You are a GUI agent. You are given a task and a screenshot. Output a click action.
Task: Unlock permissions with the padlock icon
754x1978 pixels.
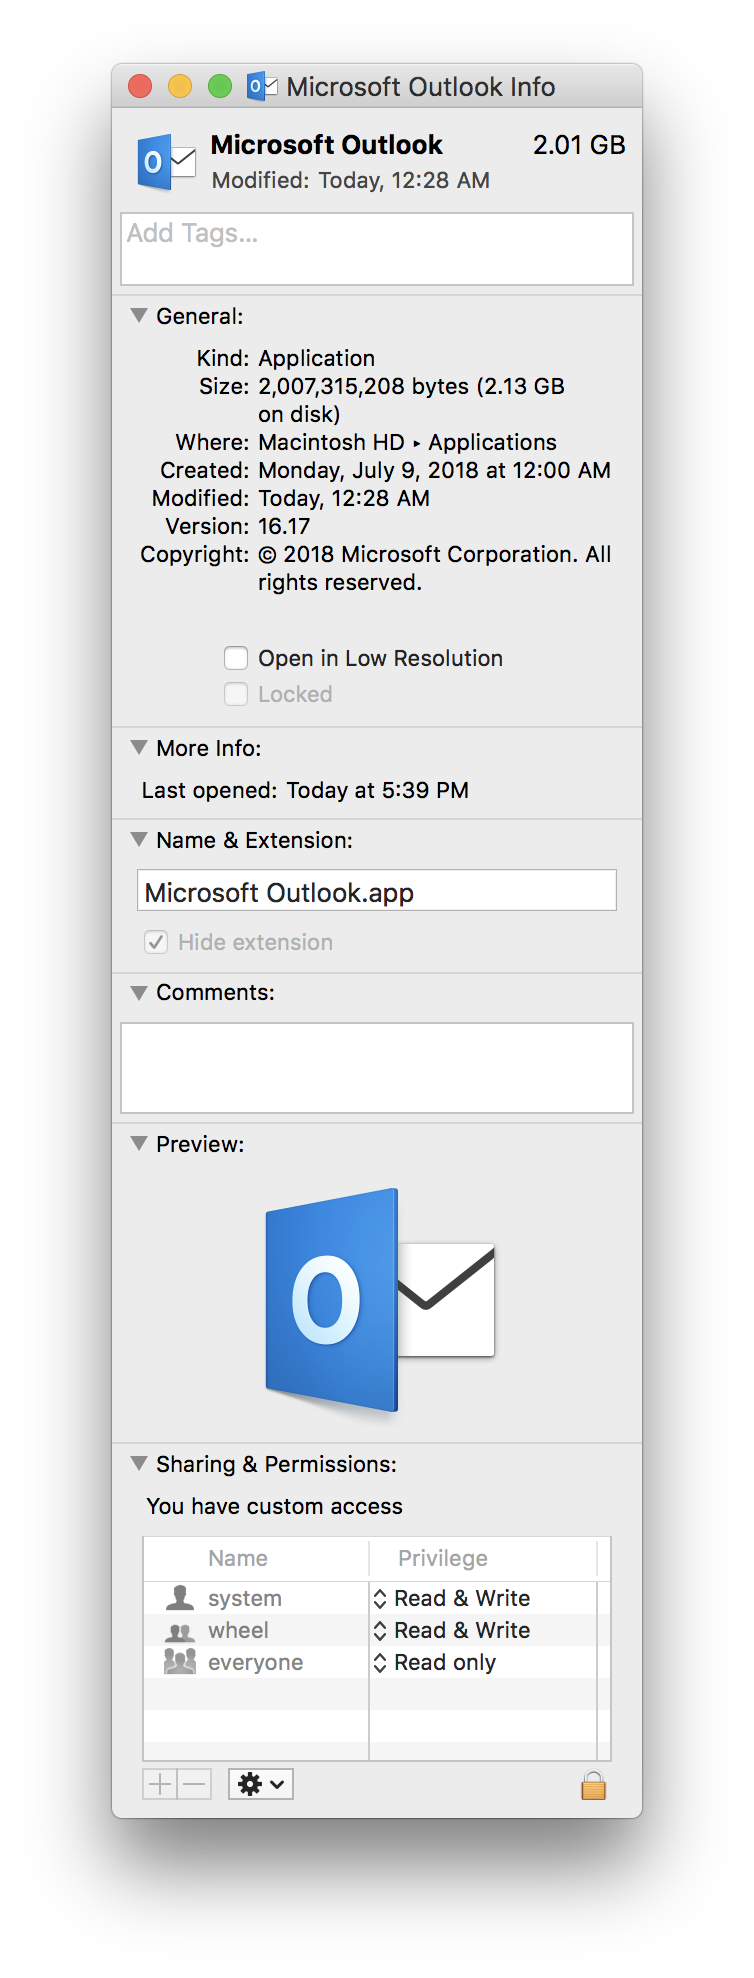coord(593,1785)
